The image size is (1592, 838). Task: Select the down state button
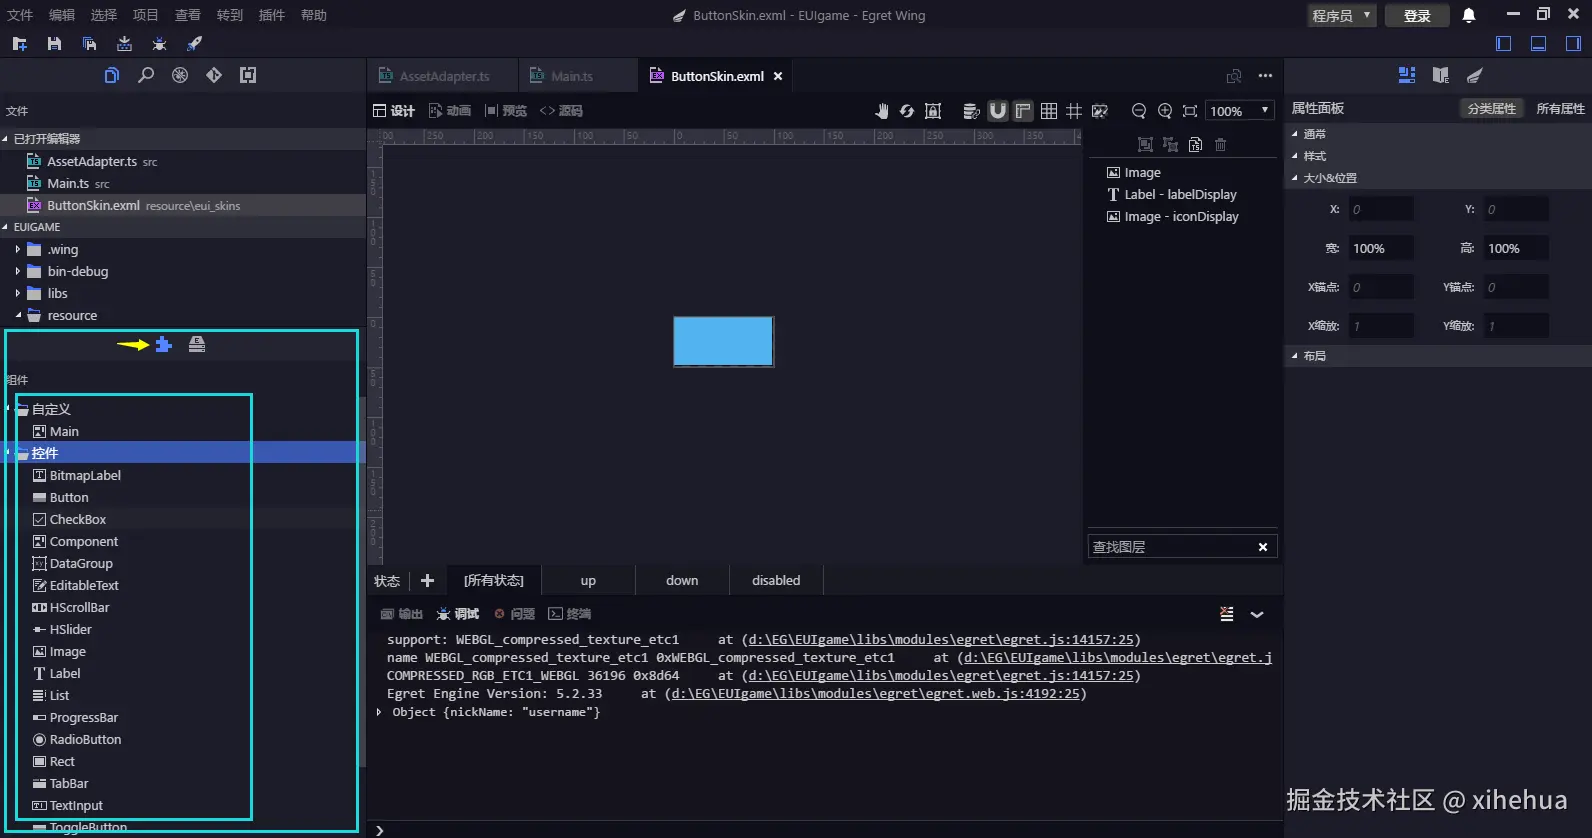(682, 580)
